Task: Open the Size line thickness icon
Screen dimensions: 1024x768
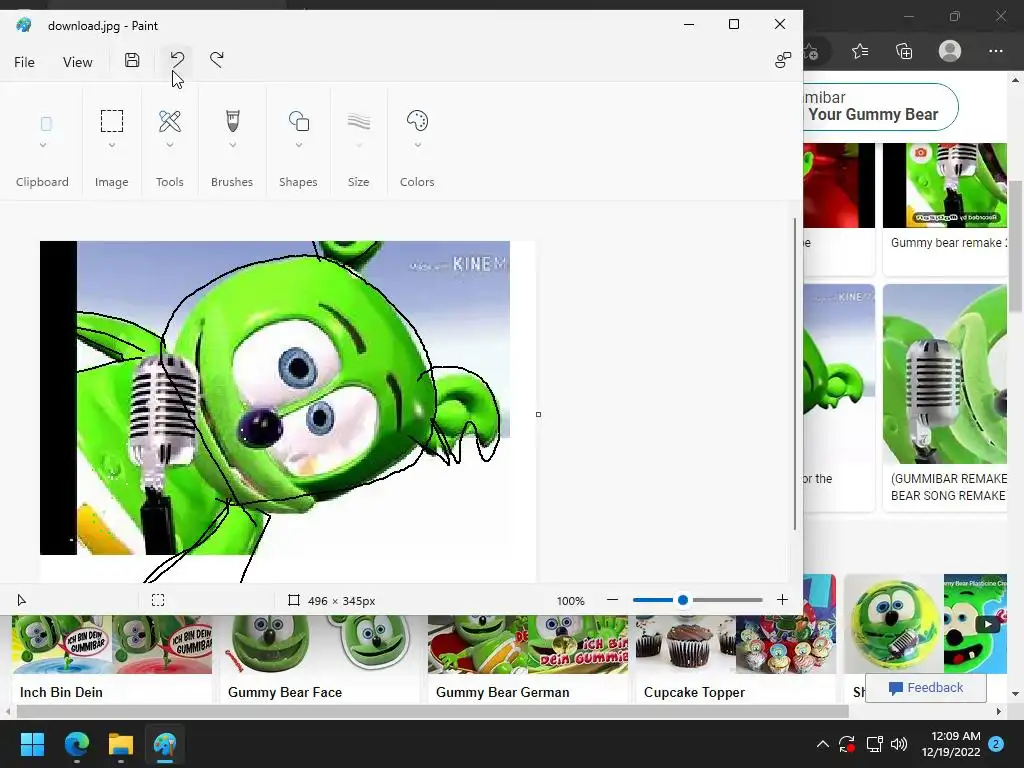Action: [359, 121]
